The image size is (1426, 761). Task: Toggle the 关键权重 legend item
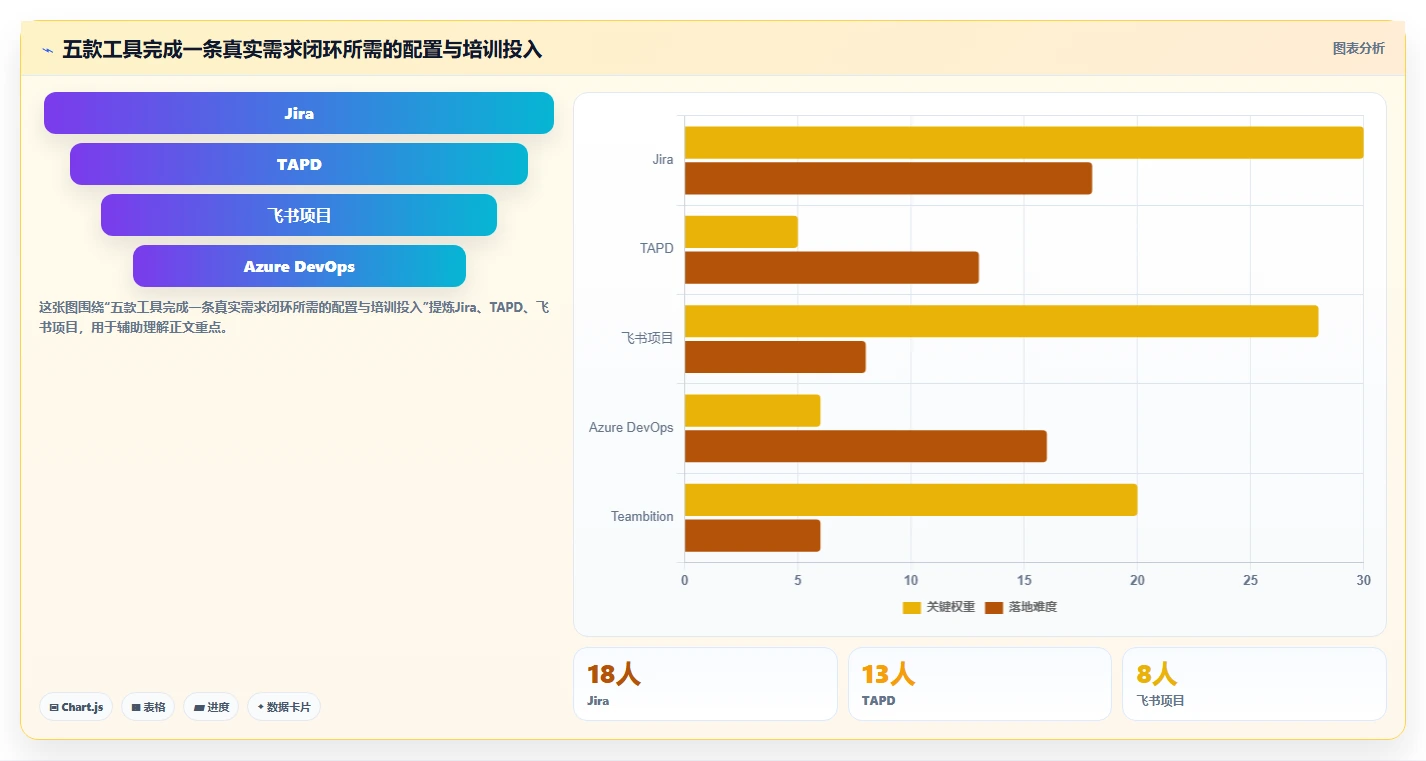coord(939,607)
